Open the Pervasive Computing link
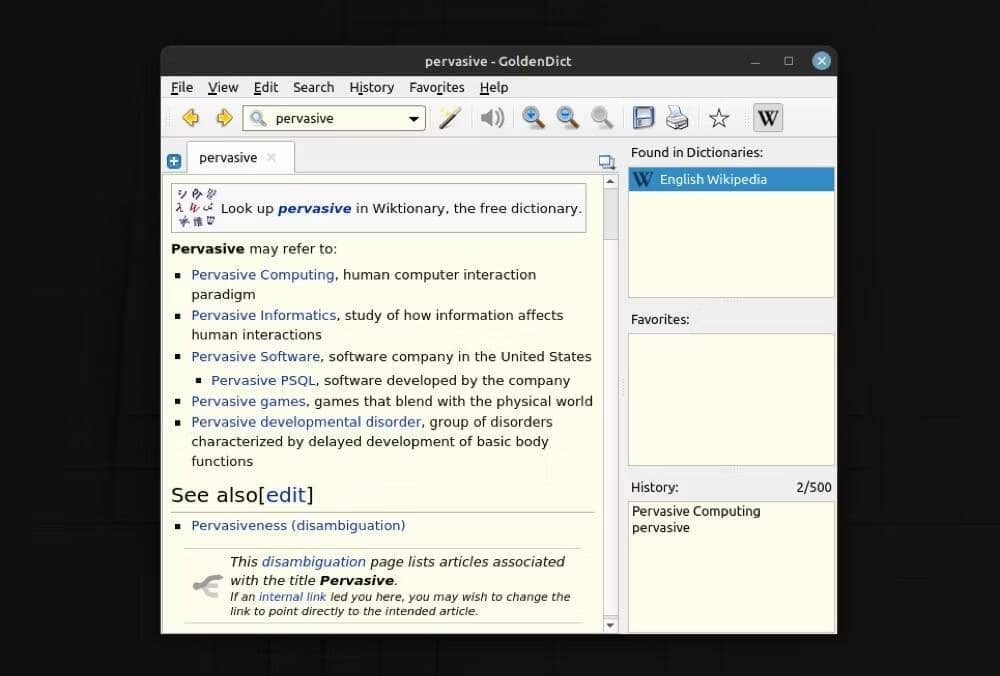1000x676 pixels. pyautogui.click(x=262, y=274)
